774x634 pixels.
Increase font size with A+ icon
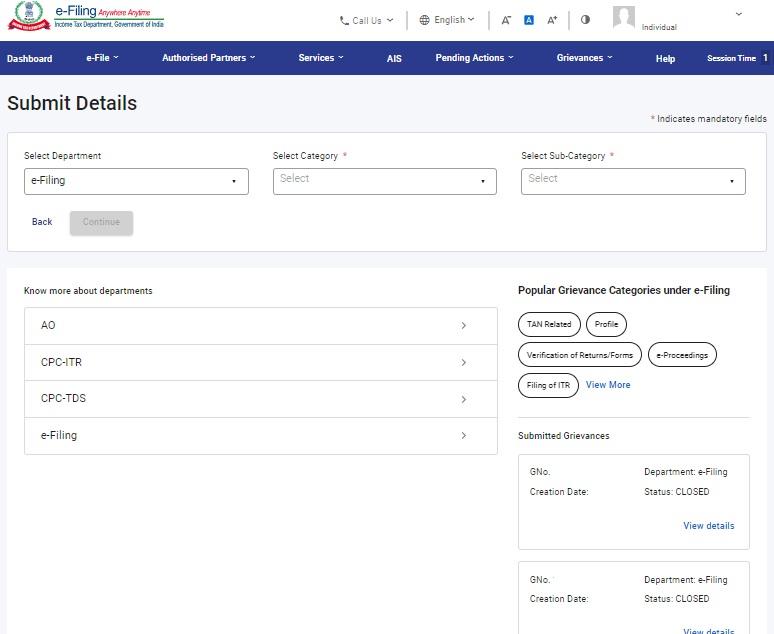(552, 20)
